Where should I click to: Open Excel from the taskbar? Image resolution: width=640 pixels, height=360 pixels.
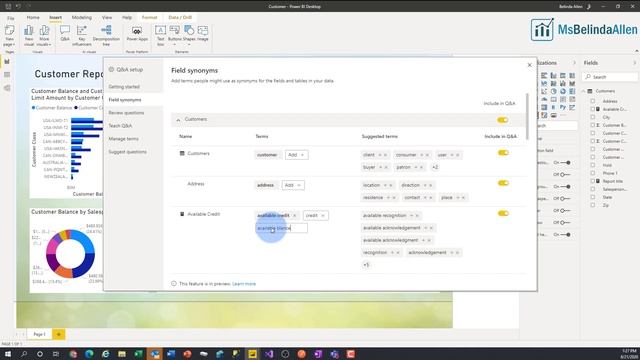138,354
